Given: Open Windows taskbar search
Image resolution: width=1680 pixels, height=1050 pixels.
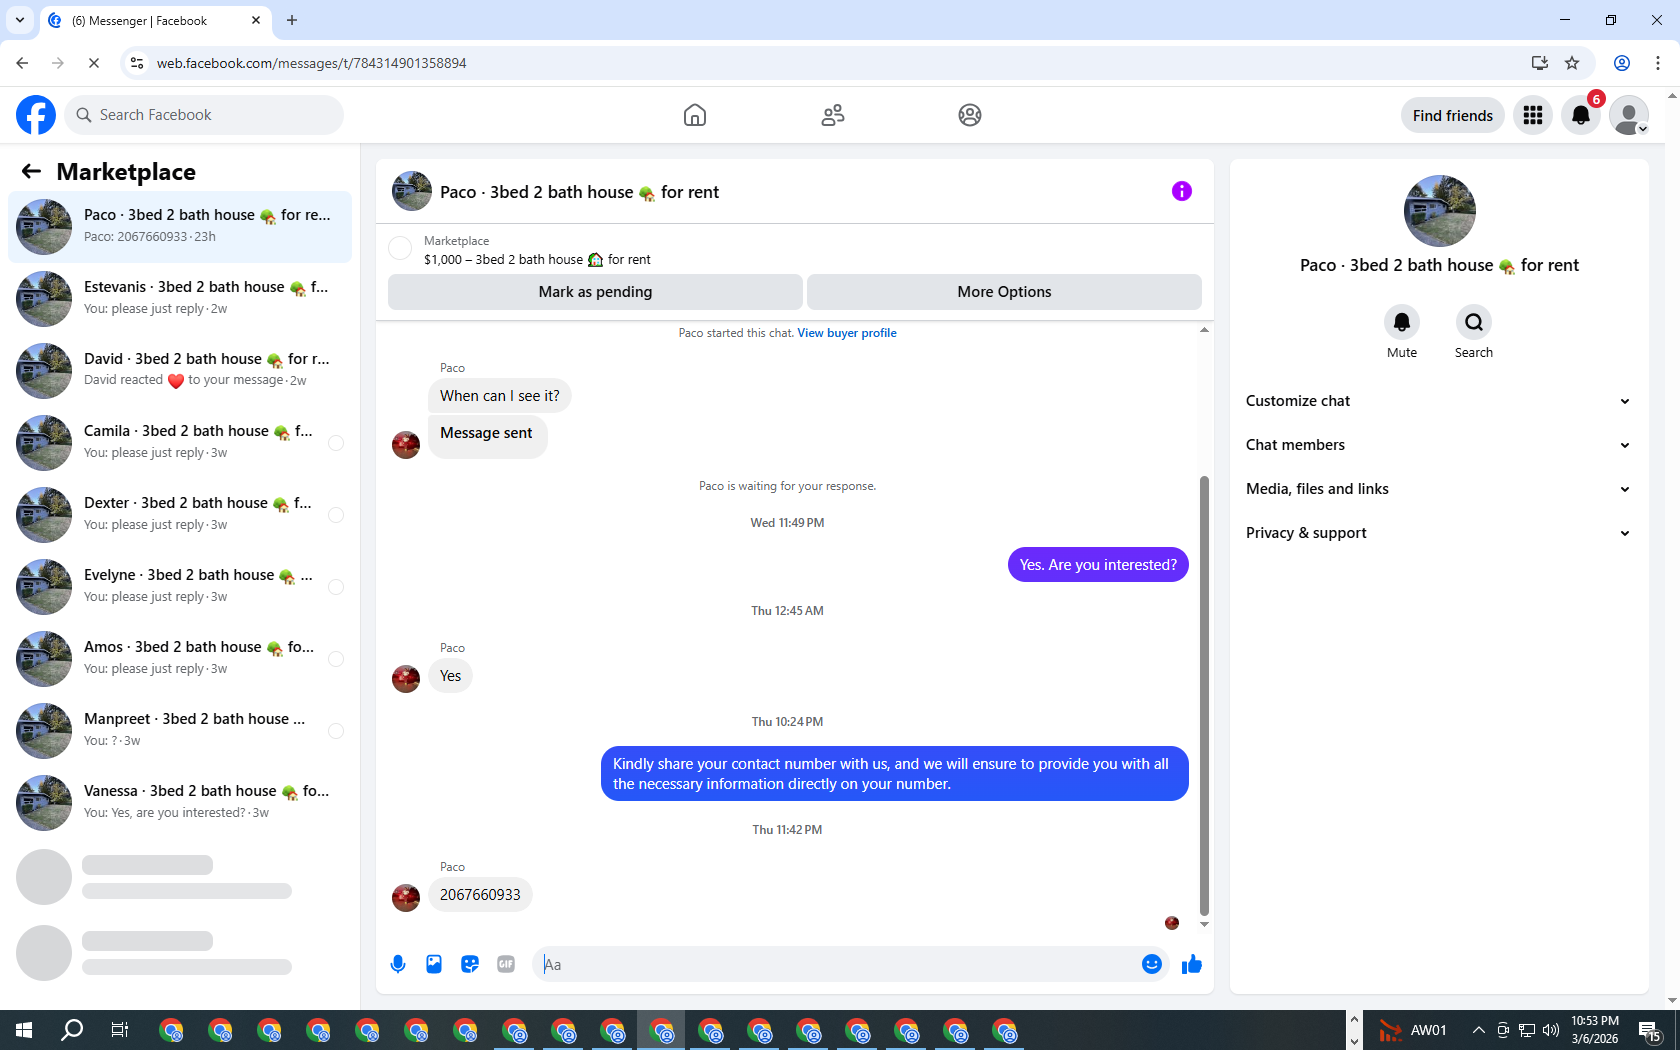Looking at the screenshot, I should pos(72,1030).
